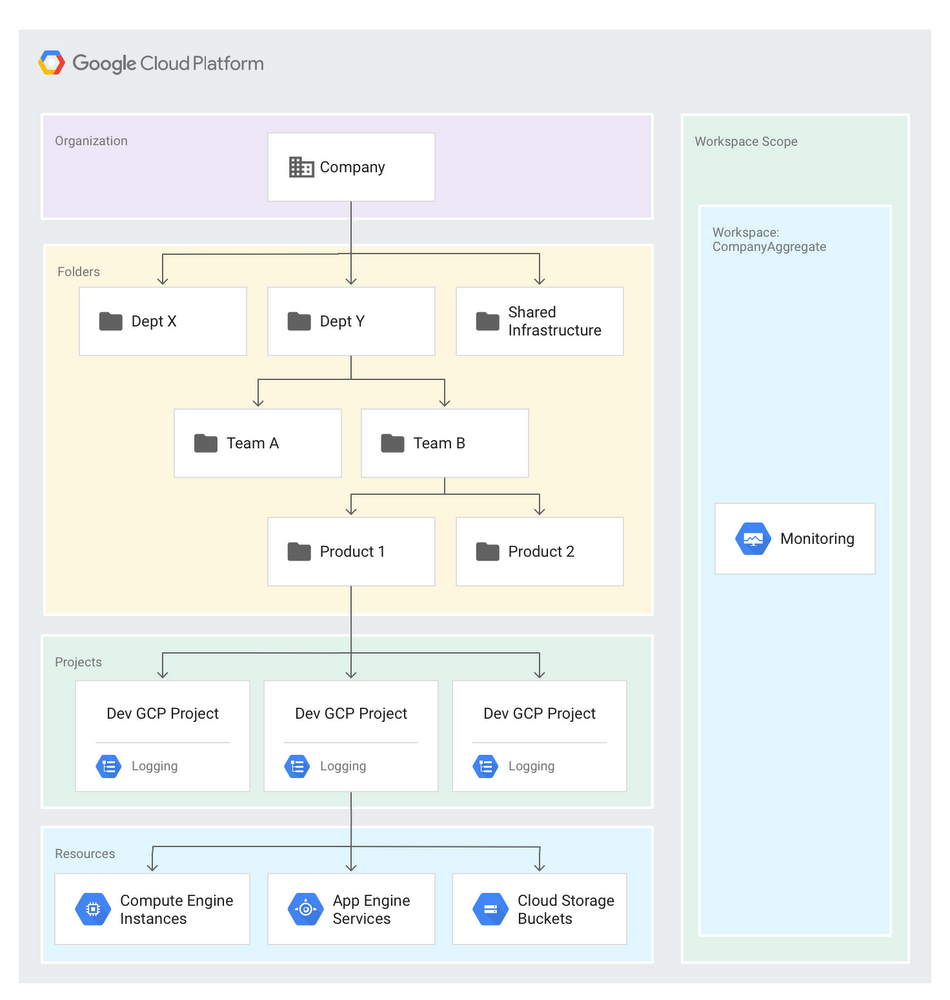Click Logging icon in the middle Dev GCP Project

(297, 767)
